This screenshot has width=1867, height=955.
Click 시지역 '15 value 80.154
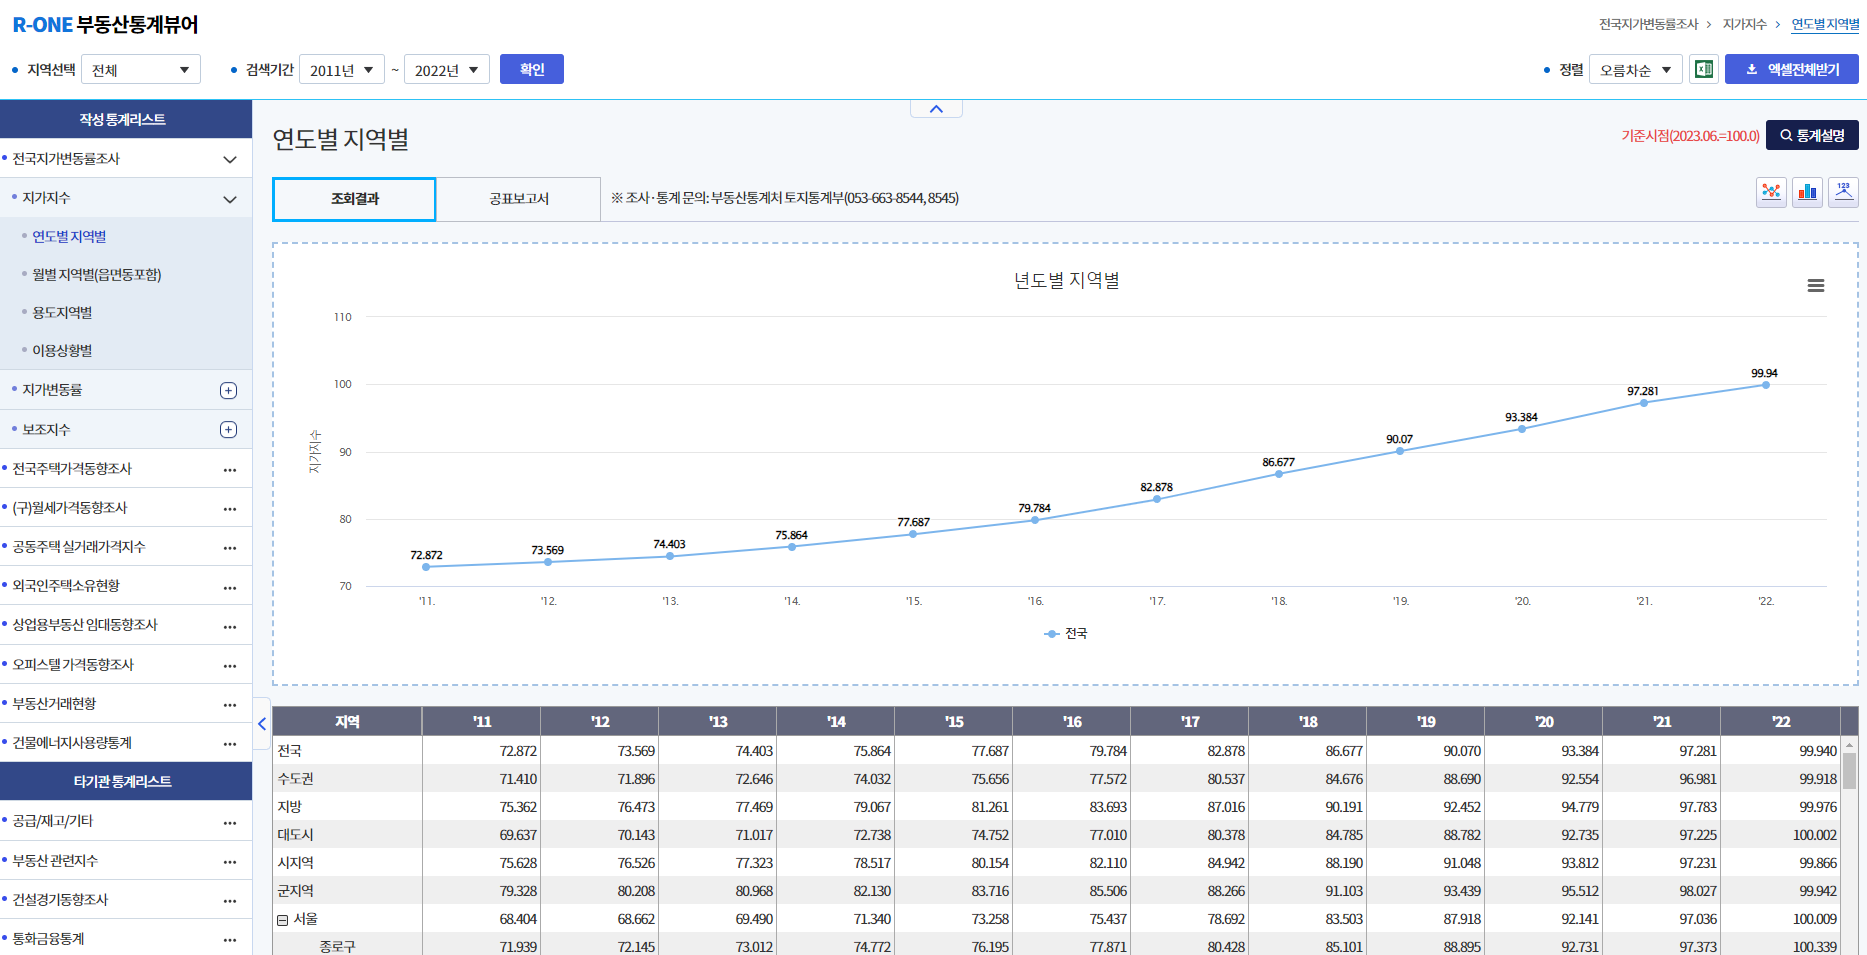[x=990, y=863]
